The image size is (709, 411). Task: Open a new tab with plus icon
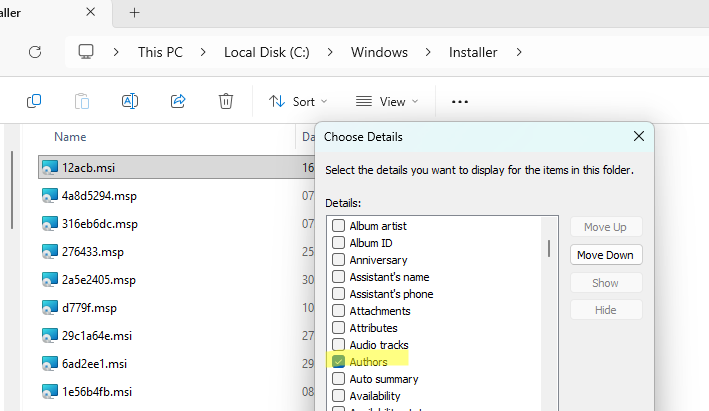[x=134, y=13]
